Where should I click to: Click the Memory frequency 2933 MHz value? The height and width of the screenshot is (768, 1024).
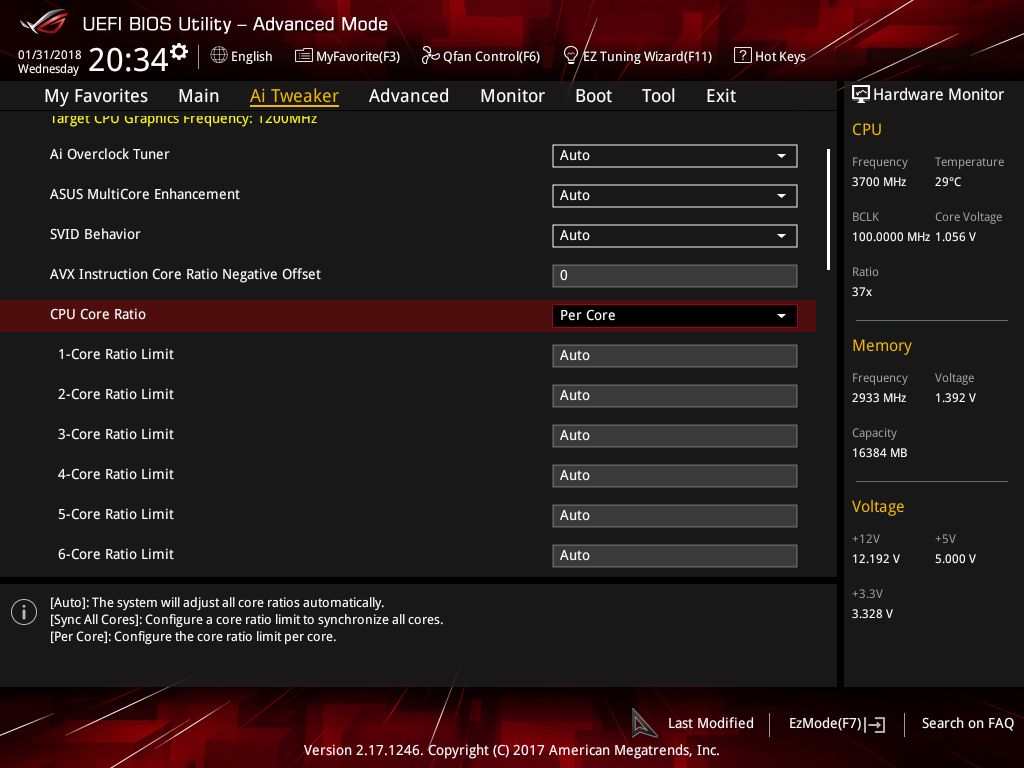point(879,398)
